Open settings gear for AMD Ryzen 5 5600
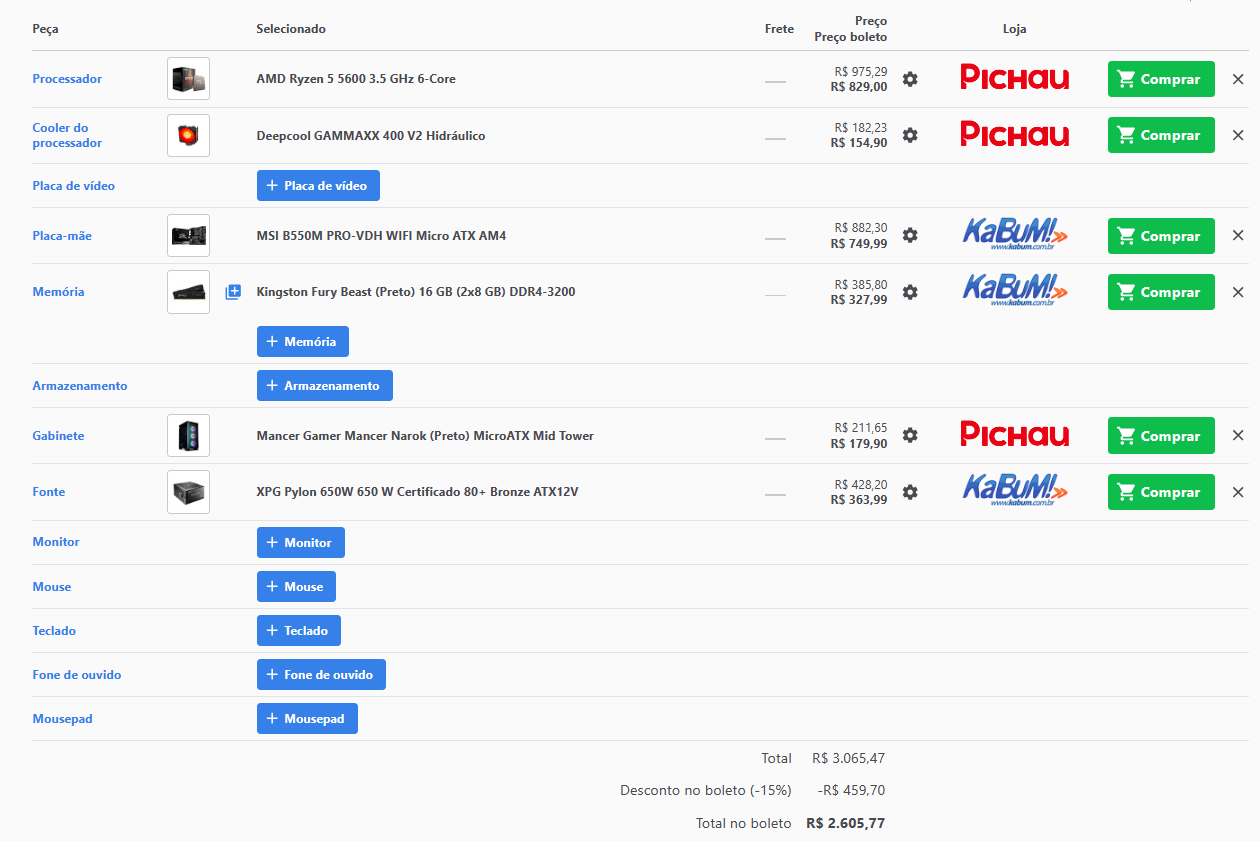Viewport: 1260px width, 841px height. click(x=910, y=79)
